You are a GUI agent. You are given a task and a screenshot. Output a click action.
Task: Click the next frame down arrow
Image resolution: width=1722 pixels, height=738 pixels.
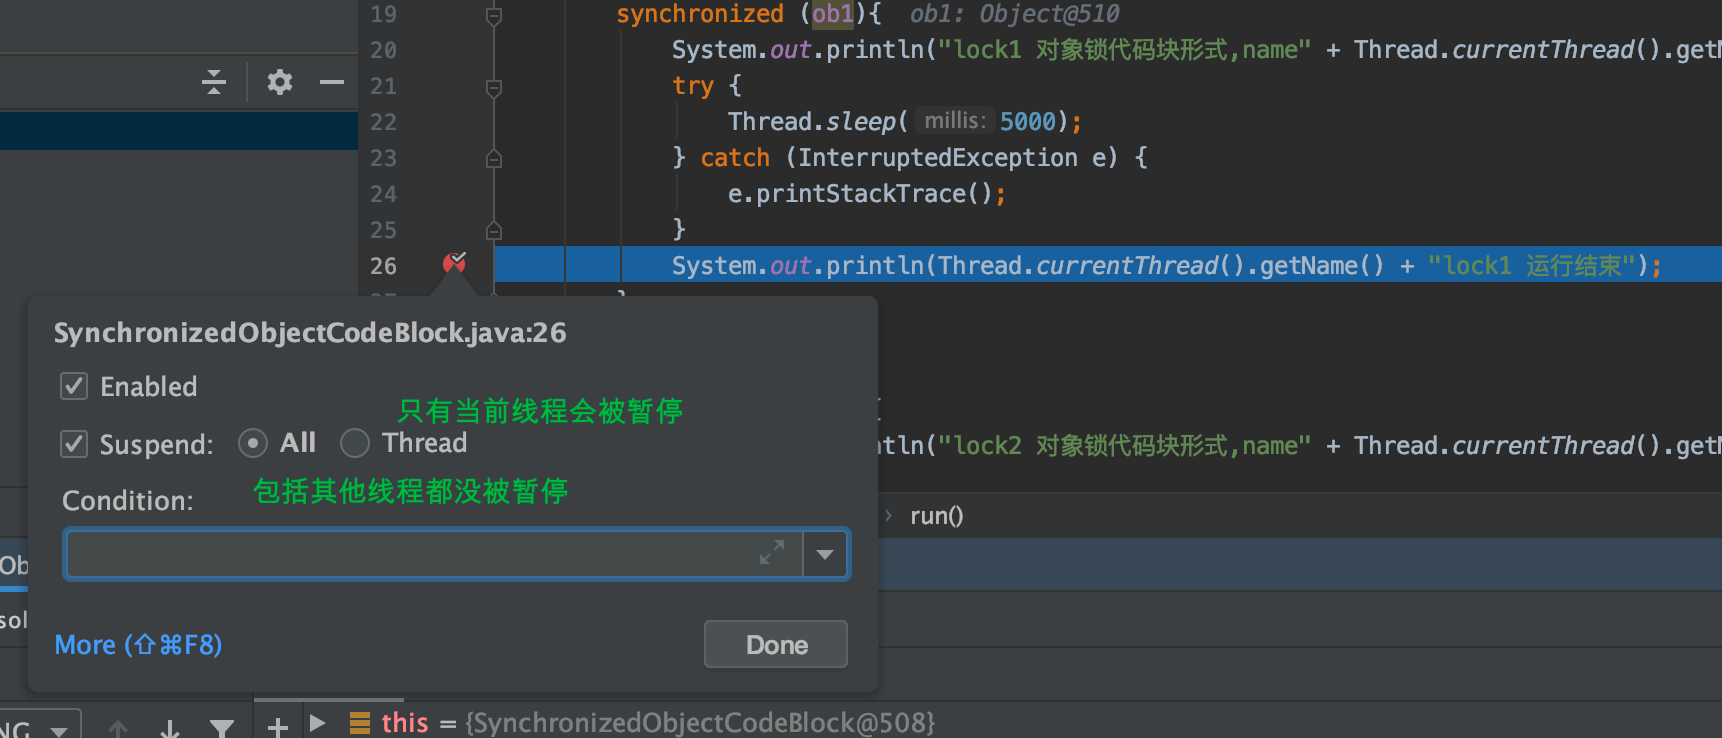[x=170, y=728]
